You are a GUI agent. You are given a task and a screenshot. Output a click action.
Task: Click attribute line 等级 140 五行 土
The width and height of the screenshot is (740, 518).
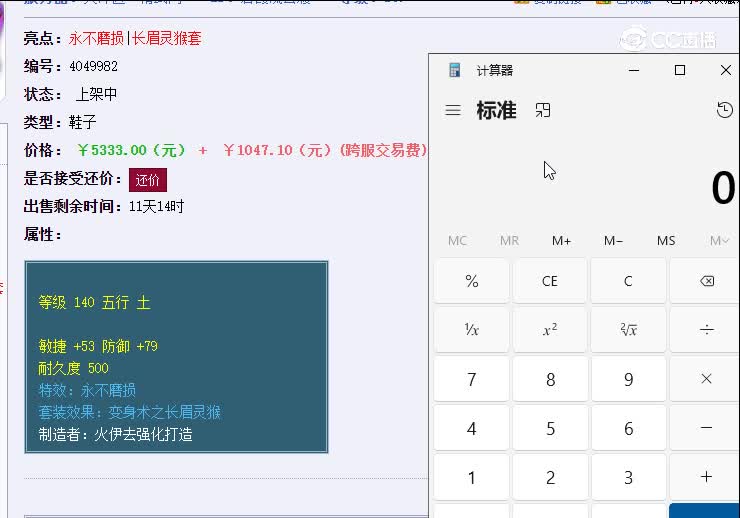[94, 302]
